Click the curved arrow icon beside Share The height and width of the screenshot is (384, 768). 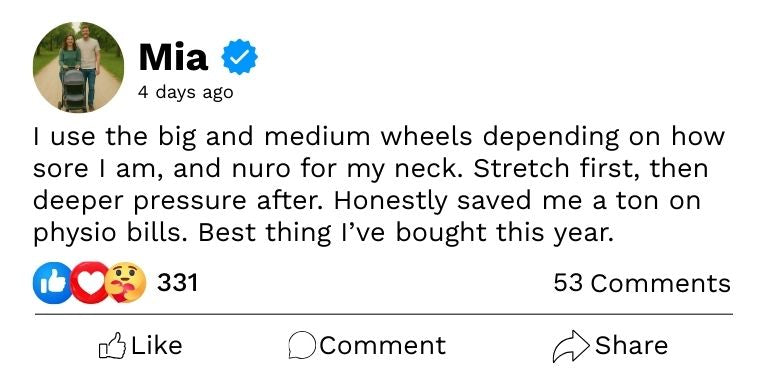click(x=571, y=346)
